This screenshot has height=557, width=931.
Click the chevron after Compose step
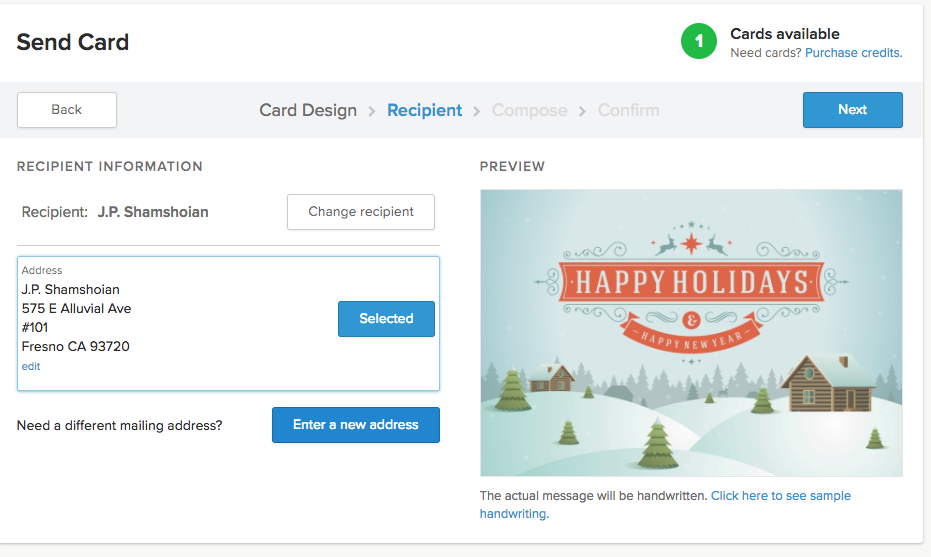tap(582, 111)
